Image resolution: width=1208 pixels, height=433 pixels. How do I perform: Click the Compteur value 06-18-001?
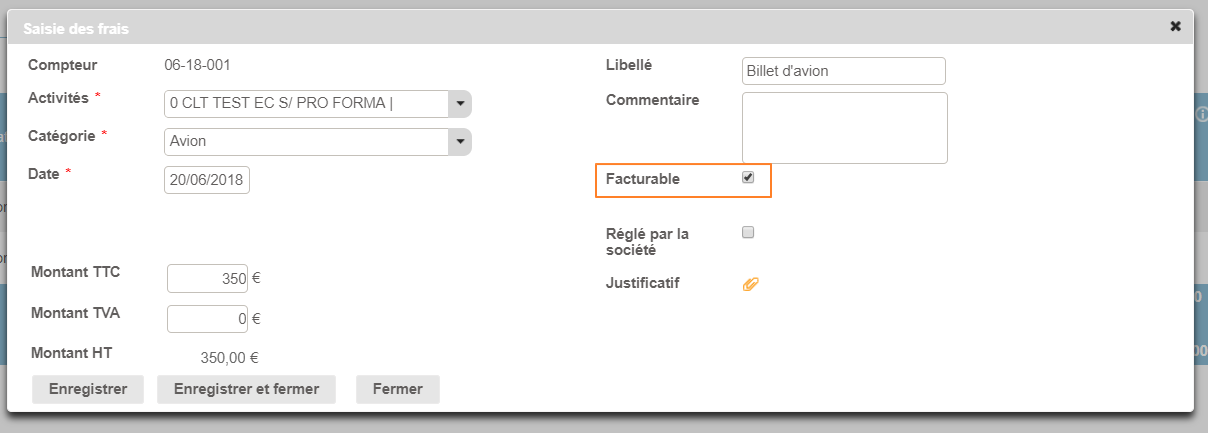coord(198,66)
